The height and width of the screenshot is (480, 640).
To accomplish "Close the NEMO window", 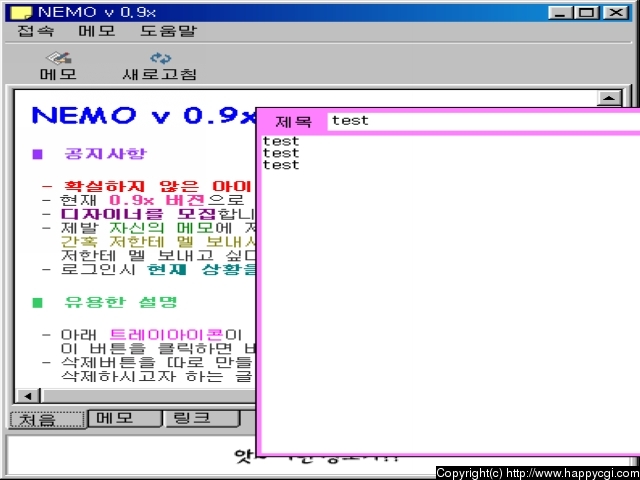I will [x=616, y=13].
